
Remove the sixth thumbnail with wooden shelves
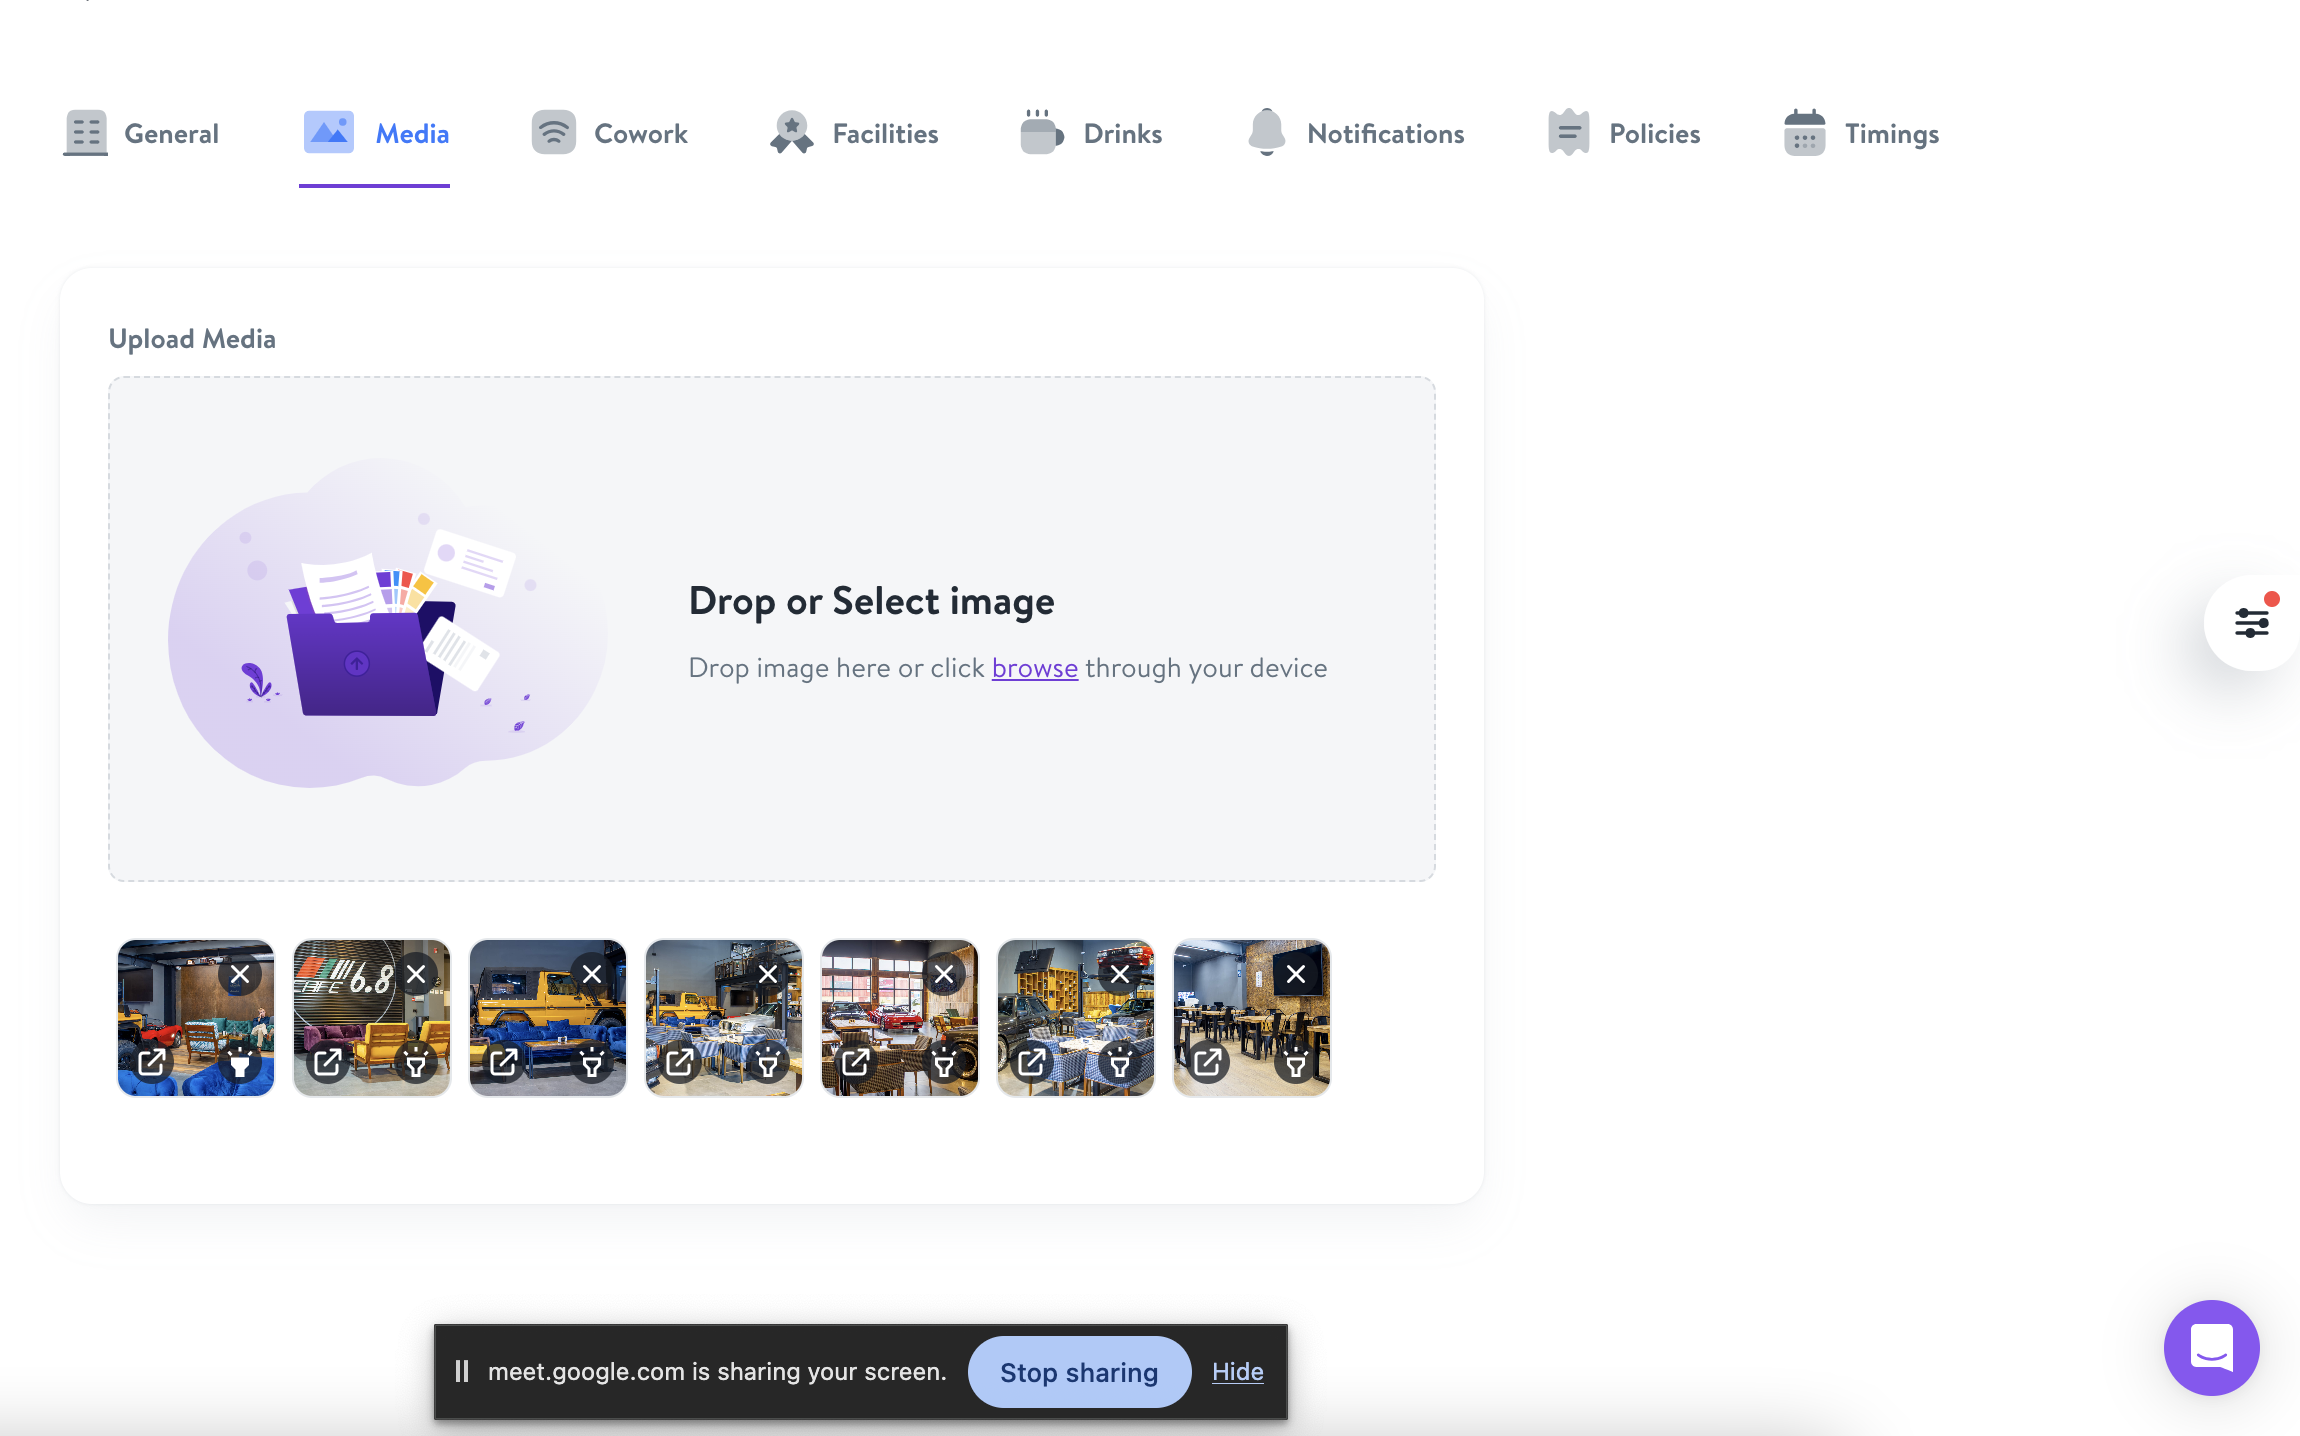pyautogui.click(x=1120, y=974)
